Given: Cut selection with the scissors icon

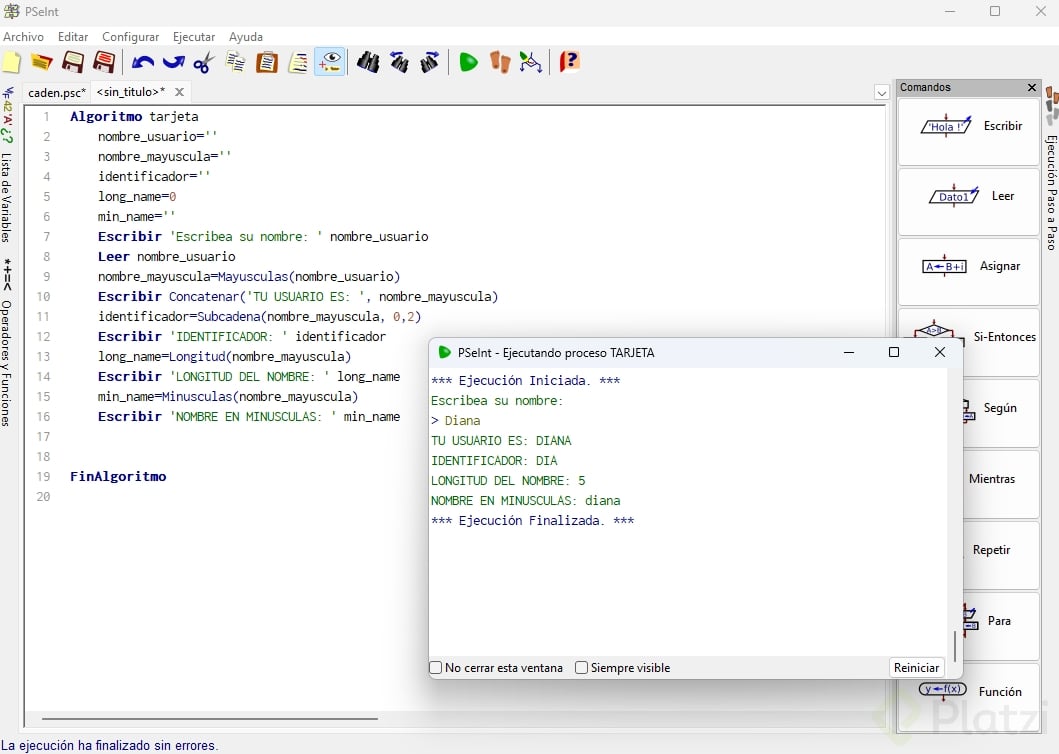Looking at the screenshot, I should 204,63.
